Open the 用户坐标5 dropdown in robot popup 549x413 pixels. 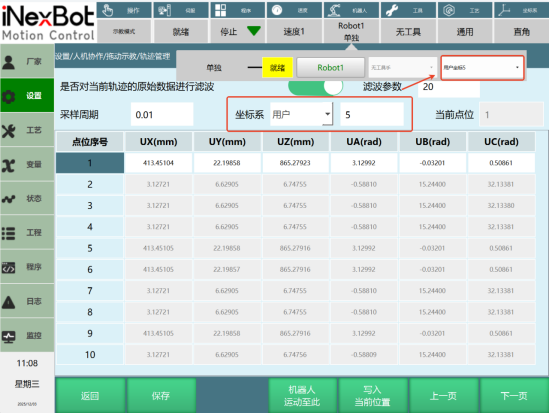pos(482,68)
